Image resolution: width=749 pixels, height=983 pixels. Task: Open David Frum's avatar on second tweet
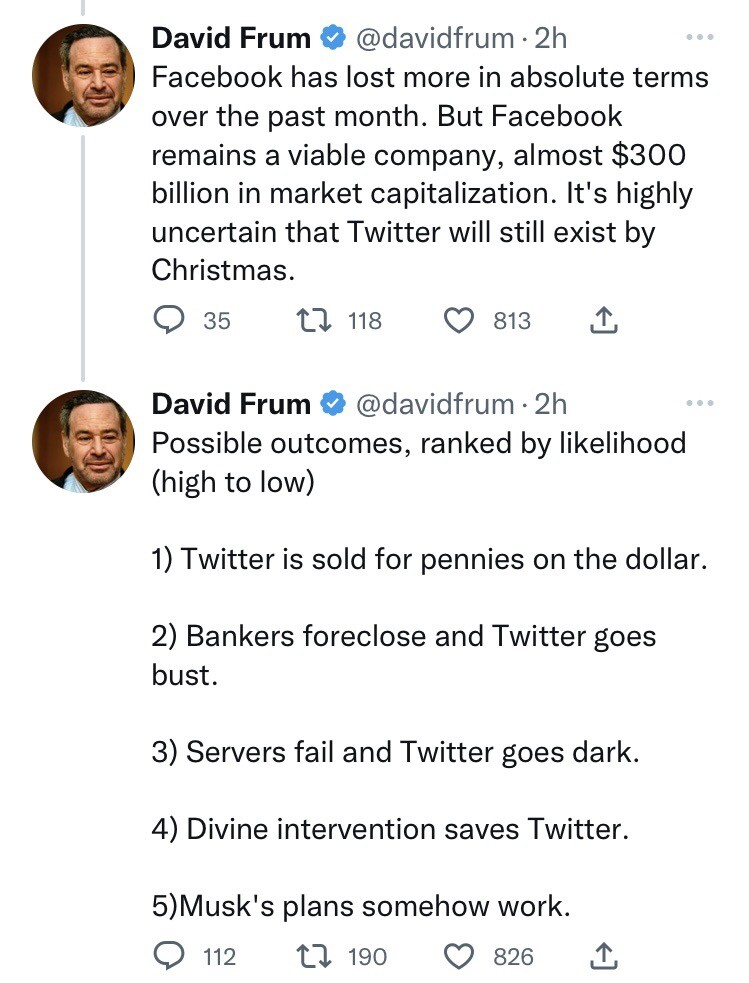(84, 441)
